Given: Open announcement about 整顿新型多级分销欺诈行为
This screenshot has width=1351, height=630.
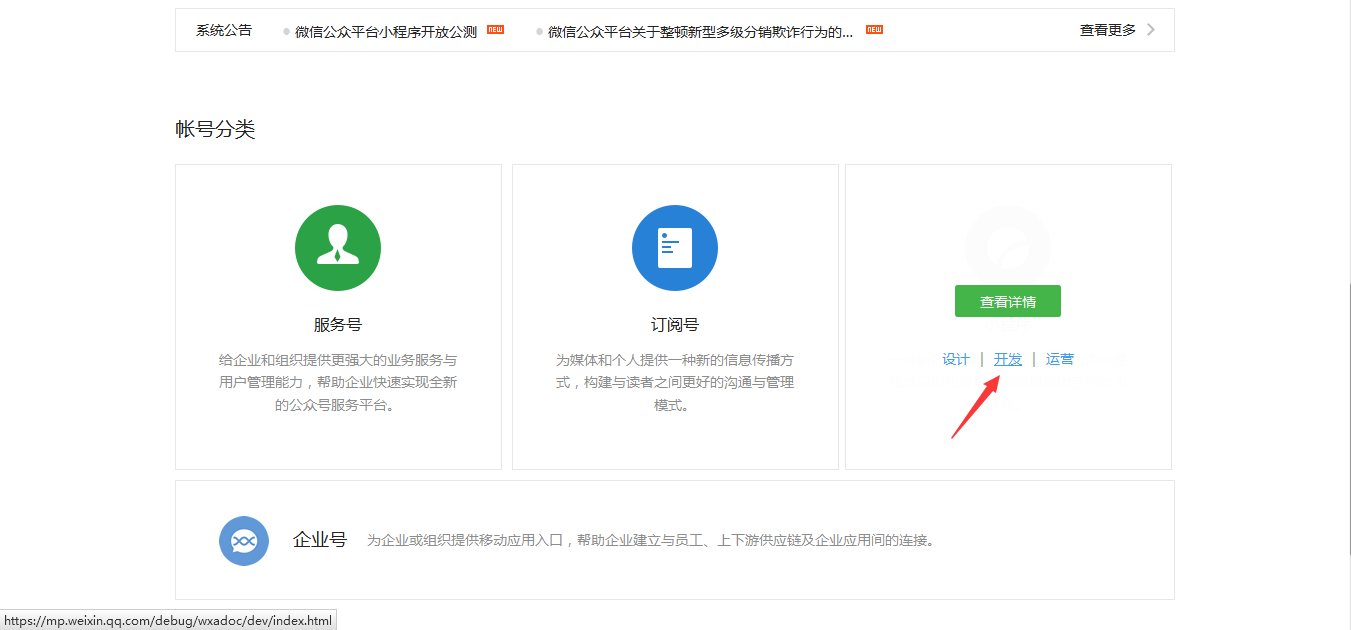Looking at the screenshot, I should pos(700,31).
